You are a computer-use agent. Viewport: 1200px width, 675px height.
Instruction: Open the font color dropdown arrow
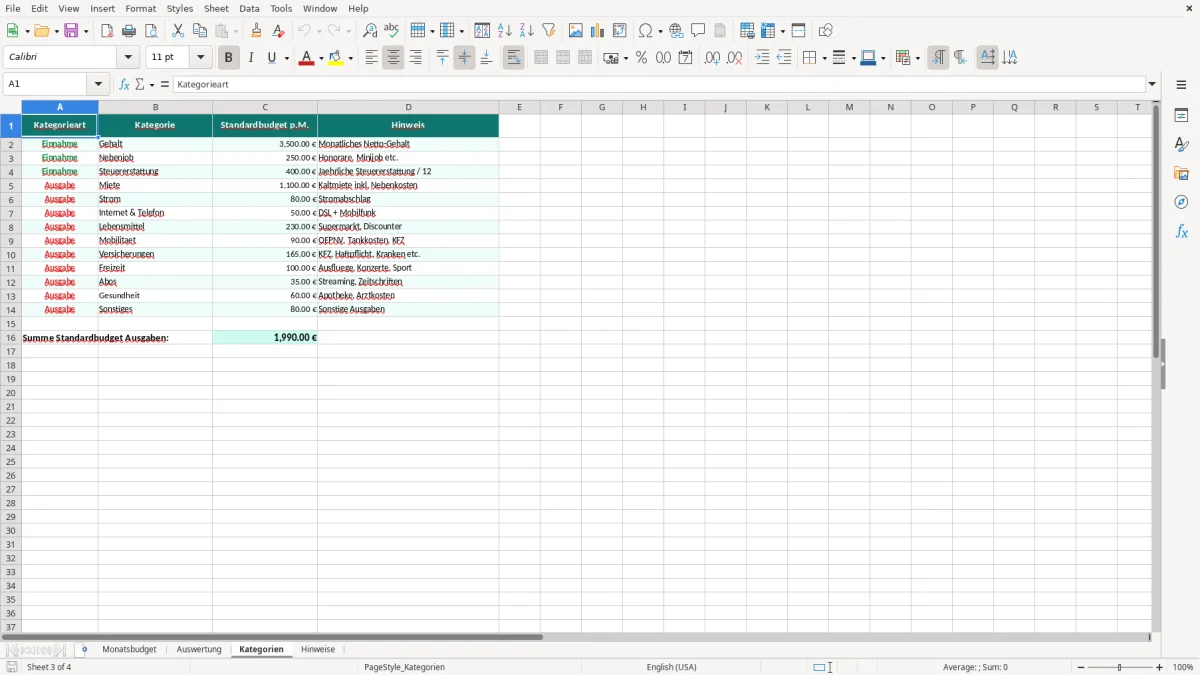click(320, 58)
